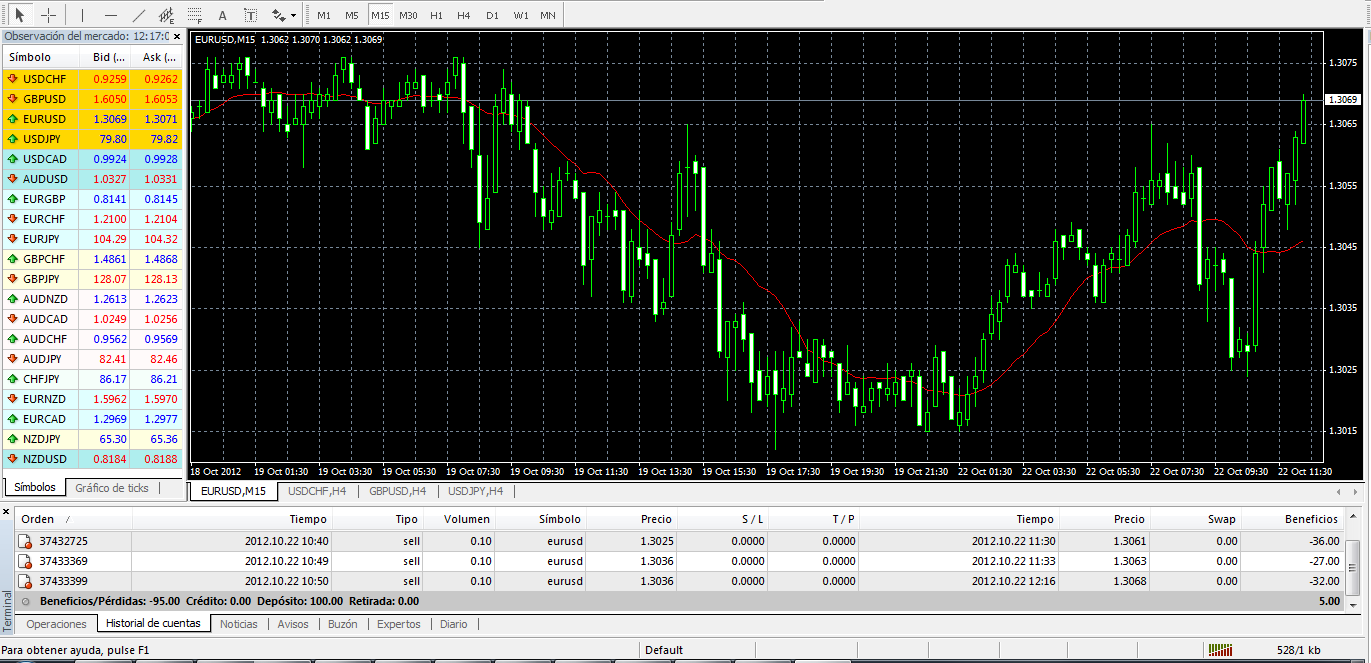Image resolution: width=1371 pixels, height=663 pixels.
Task: Click the order icon for 37433369
Action: tap(26, 561)
